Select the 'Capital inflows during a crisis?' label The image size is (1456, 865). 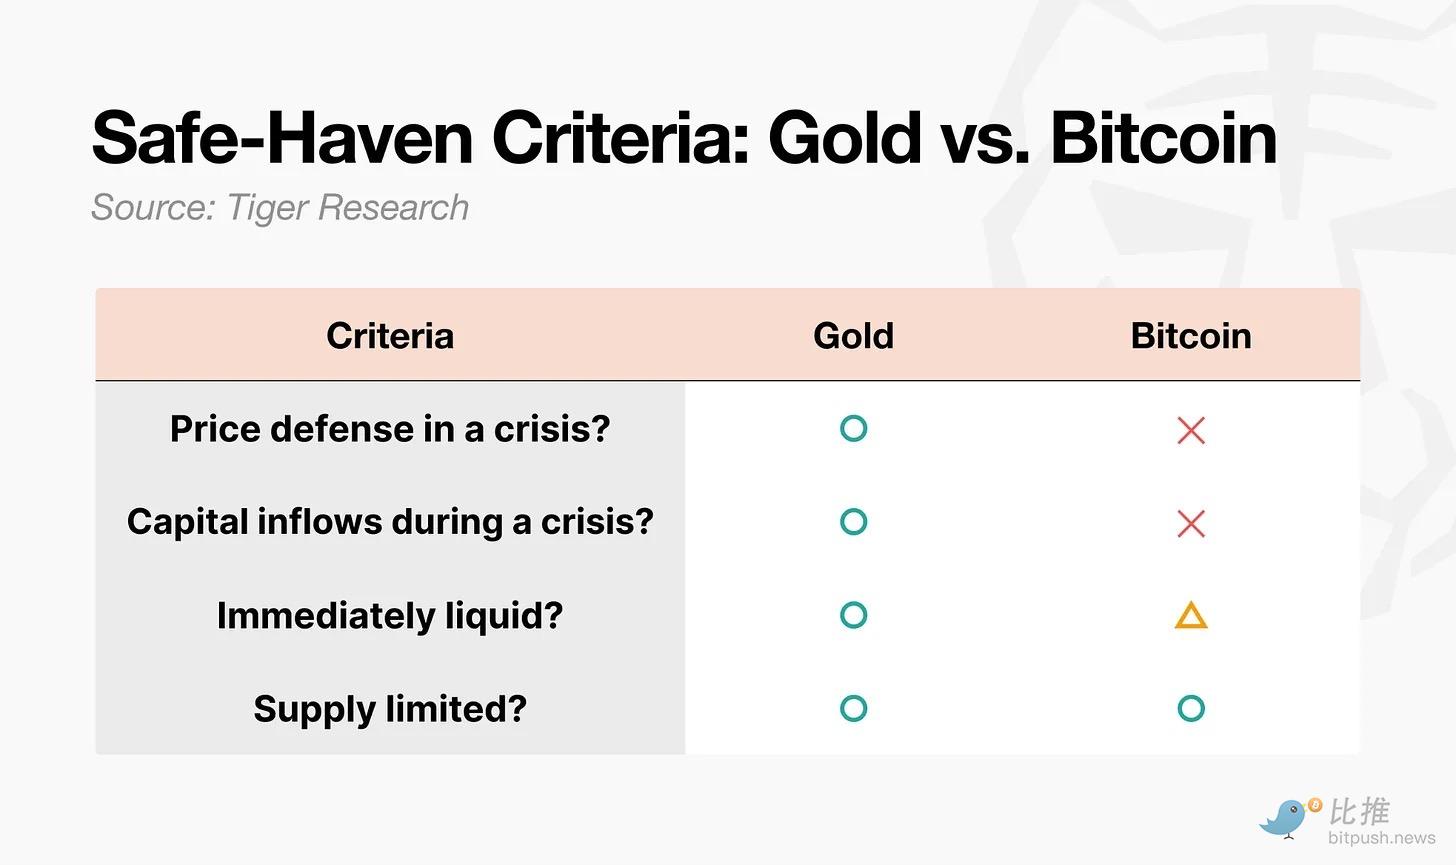[x=390, y=522]
